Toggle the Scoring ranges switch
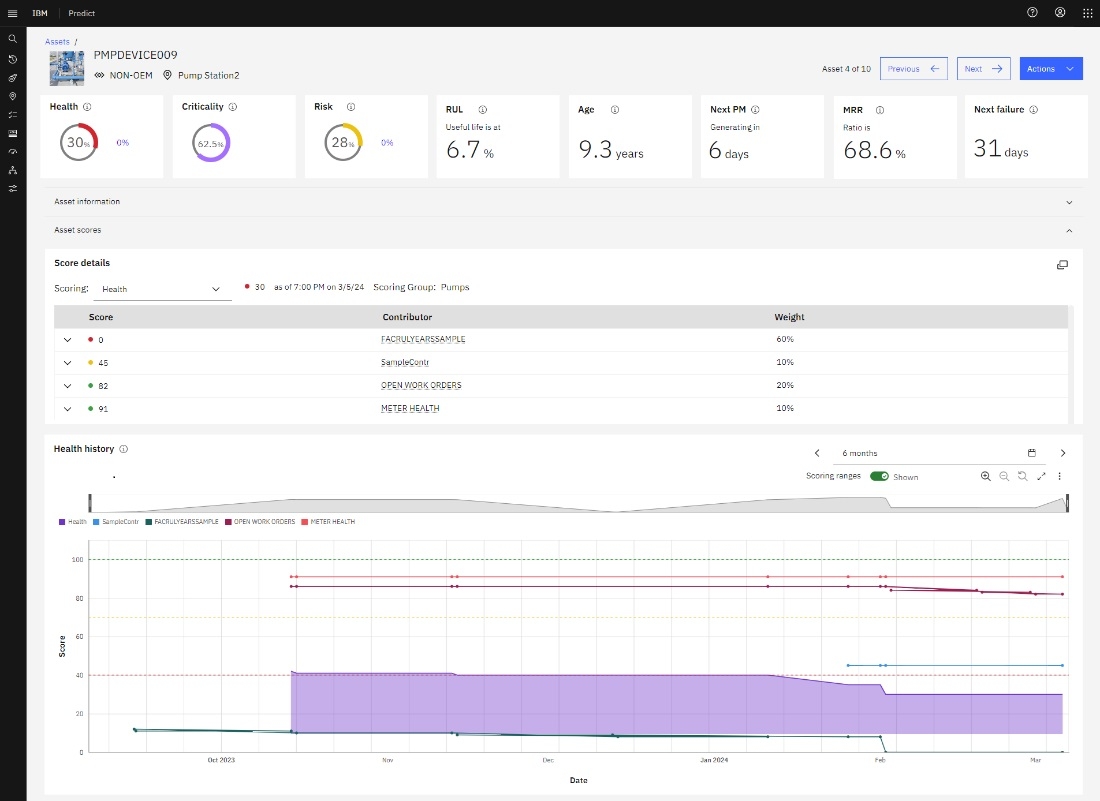Screen dimensions: 1100x801 click(x=879, y=477)
